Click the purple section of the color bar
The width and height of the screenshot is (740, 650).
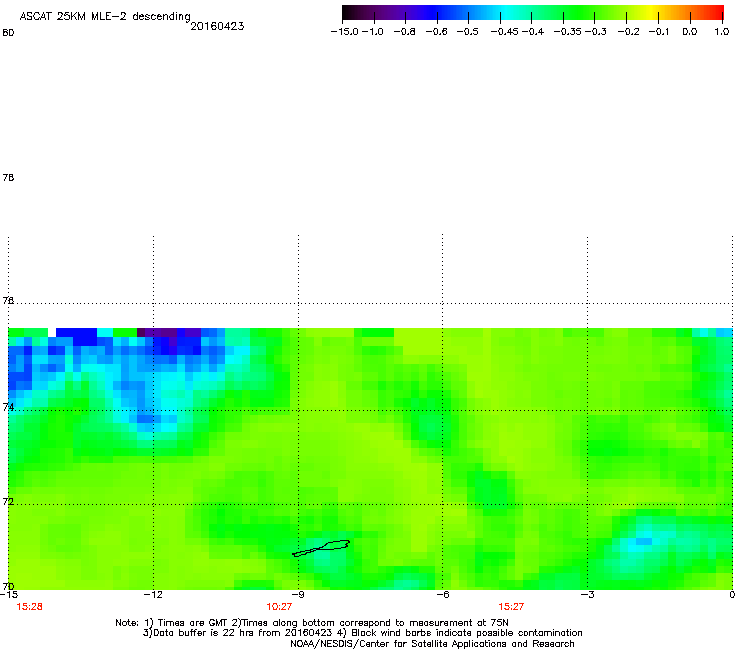tap(392, 13)
